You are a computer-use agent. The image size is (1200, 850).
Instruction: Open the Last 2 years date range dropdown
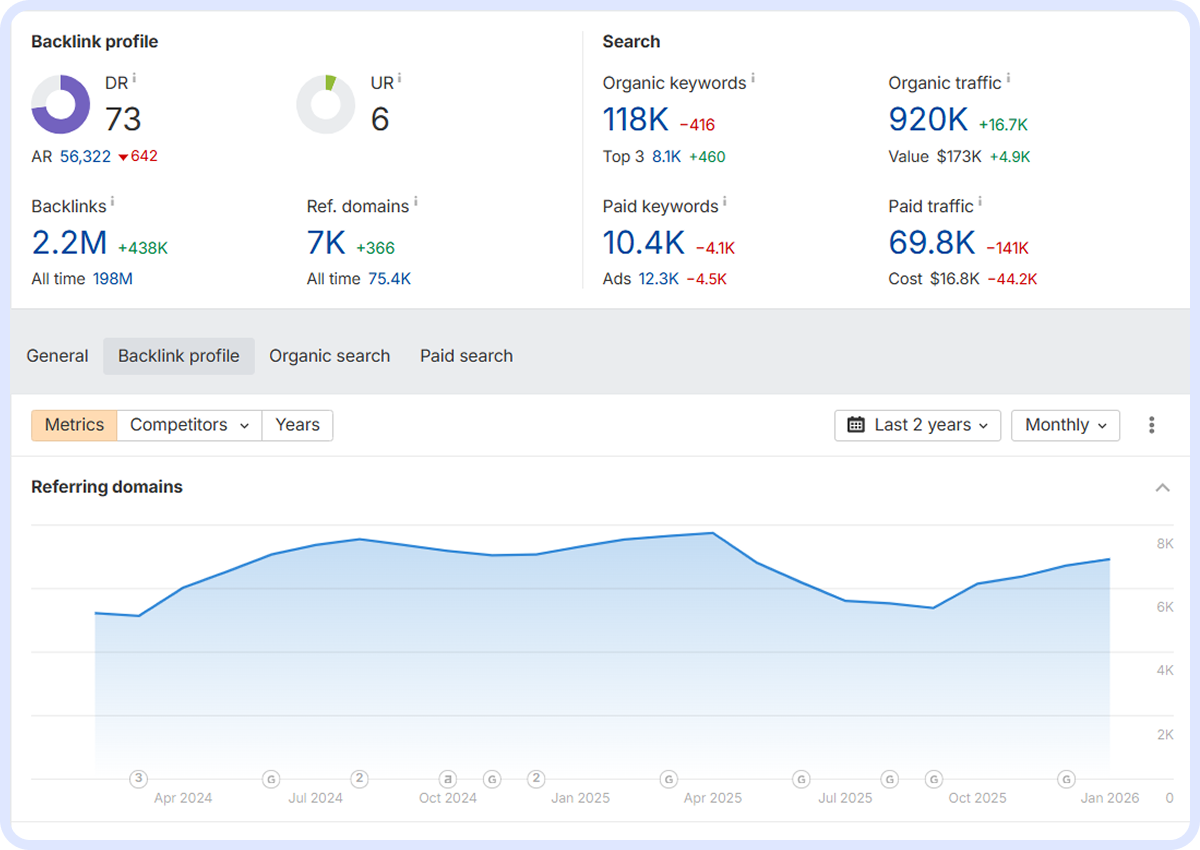tap(917, 425)
